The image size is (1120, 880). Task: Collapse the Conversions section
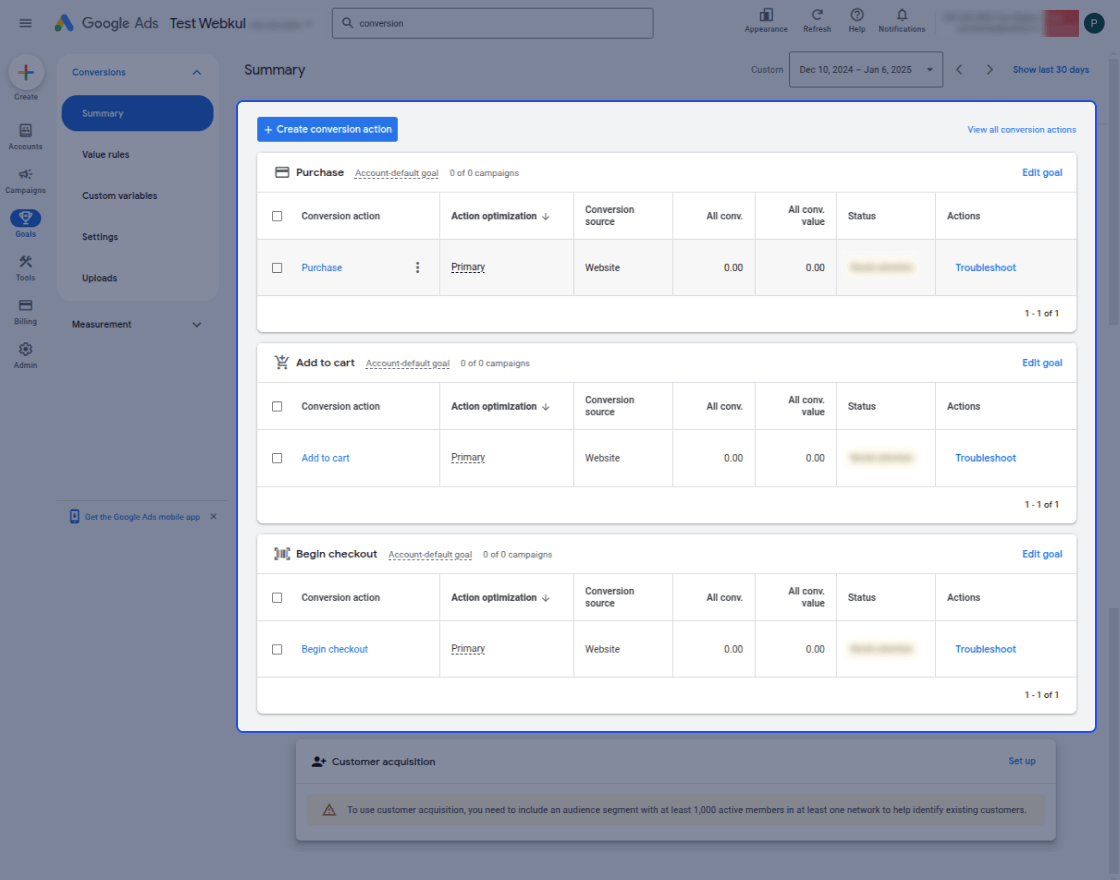click(x=196, y=72)
